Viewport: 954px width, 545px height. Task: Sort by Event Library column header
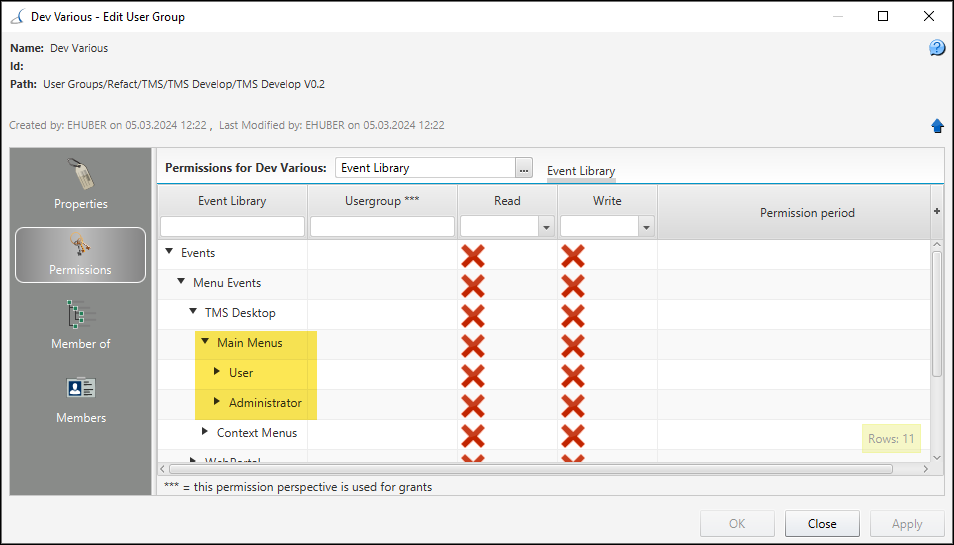pyautogui.click(x=232, y=201)
